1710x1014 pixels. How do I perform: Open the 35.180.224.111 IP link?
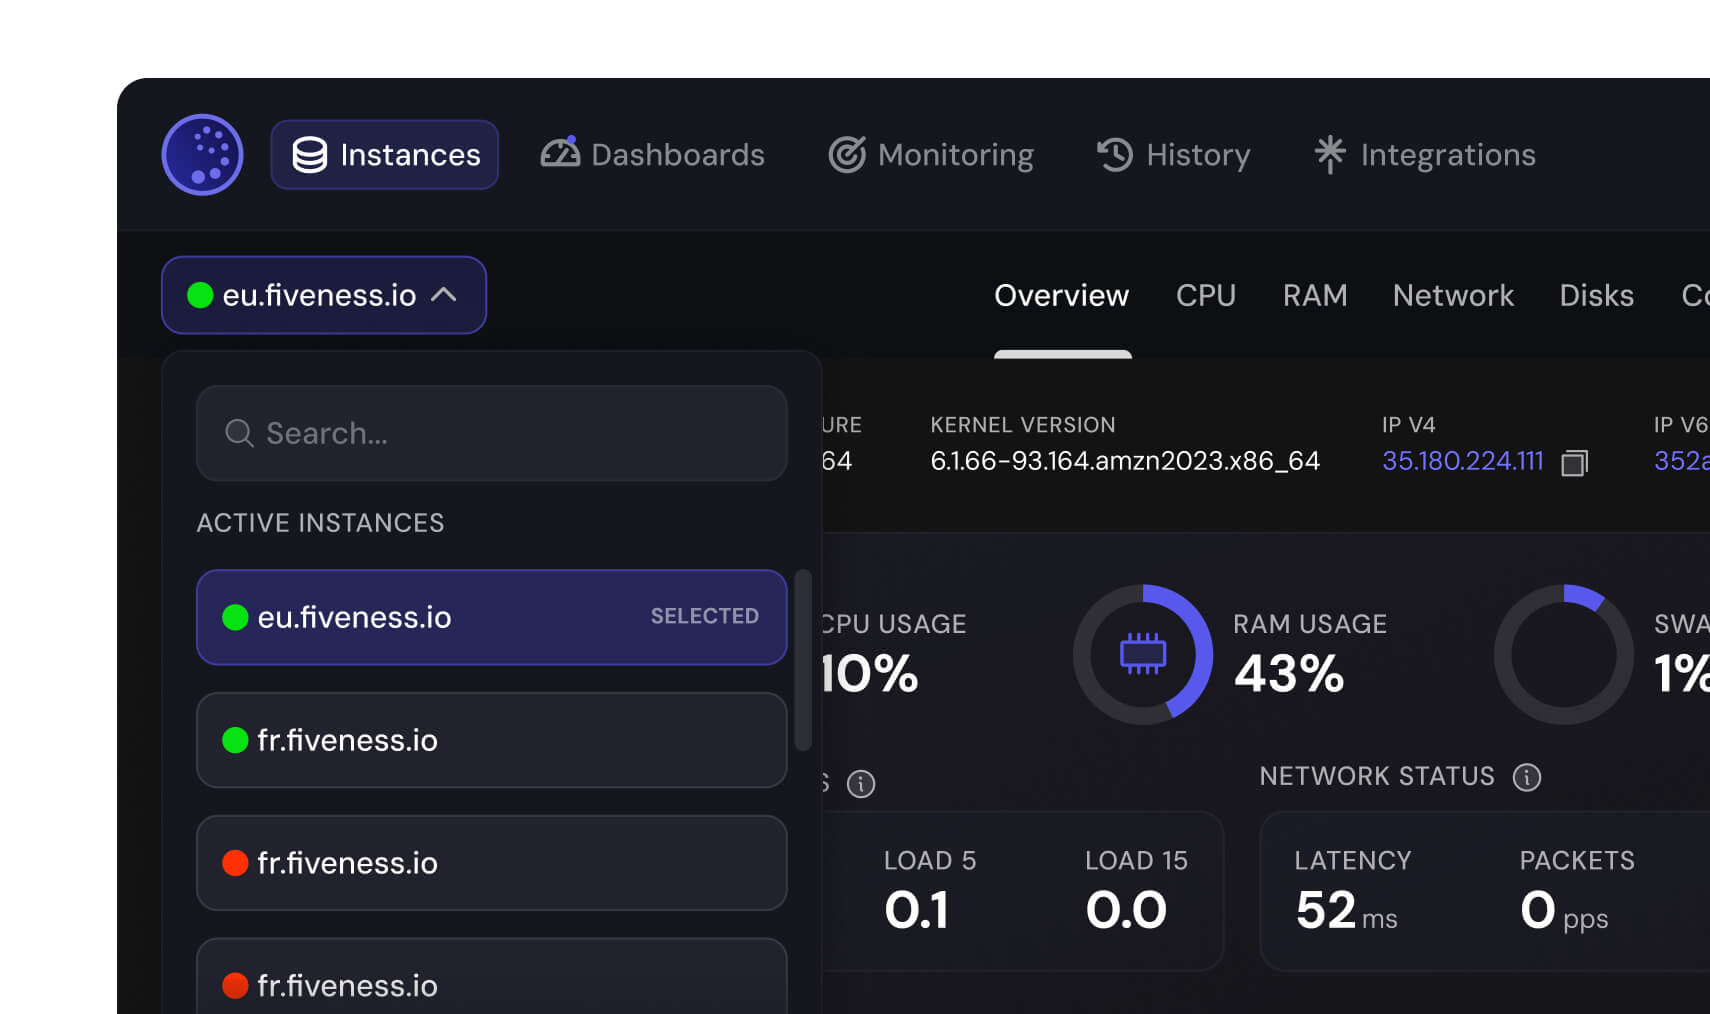(1463, 461)
